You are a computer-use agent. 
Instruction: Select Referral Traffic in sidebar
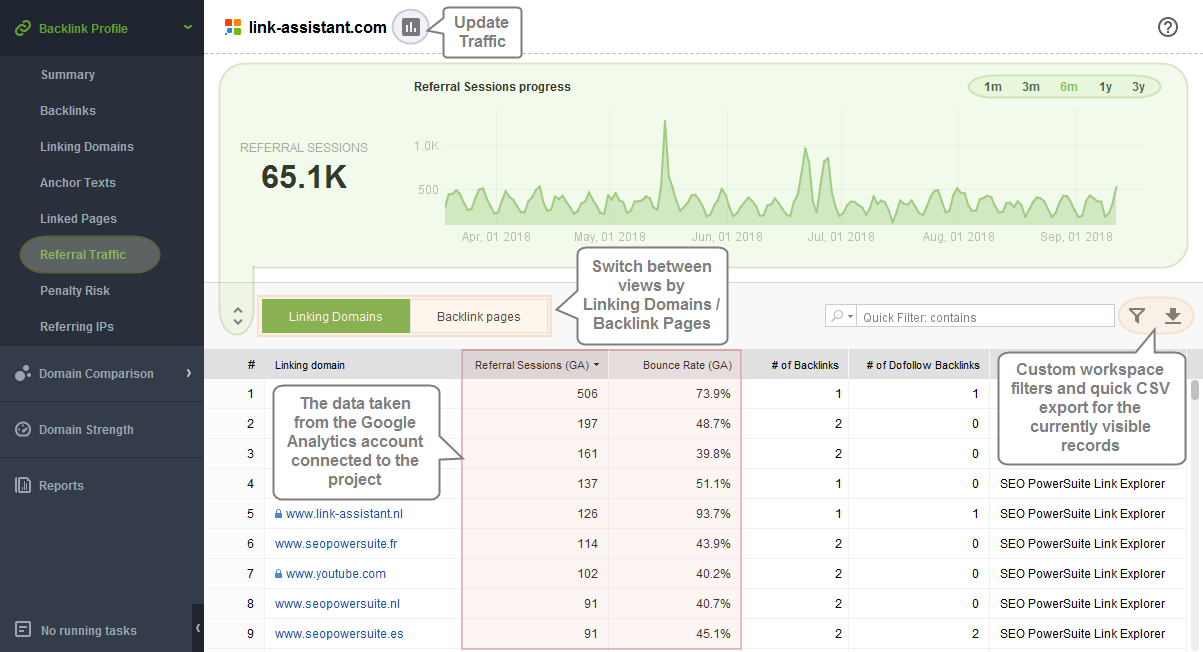click(x=90, y=254)
